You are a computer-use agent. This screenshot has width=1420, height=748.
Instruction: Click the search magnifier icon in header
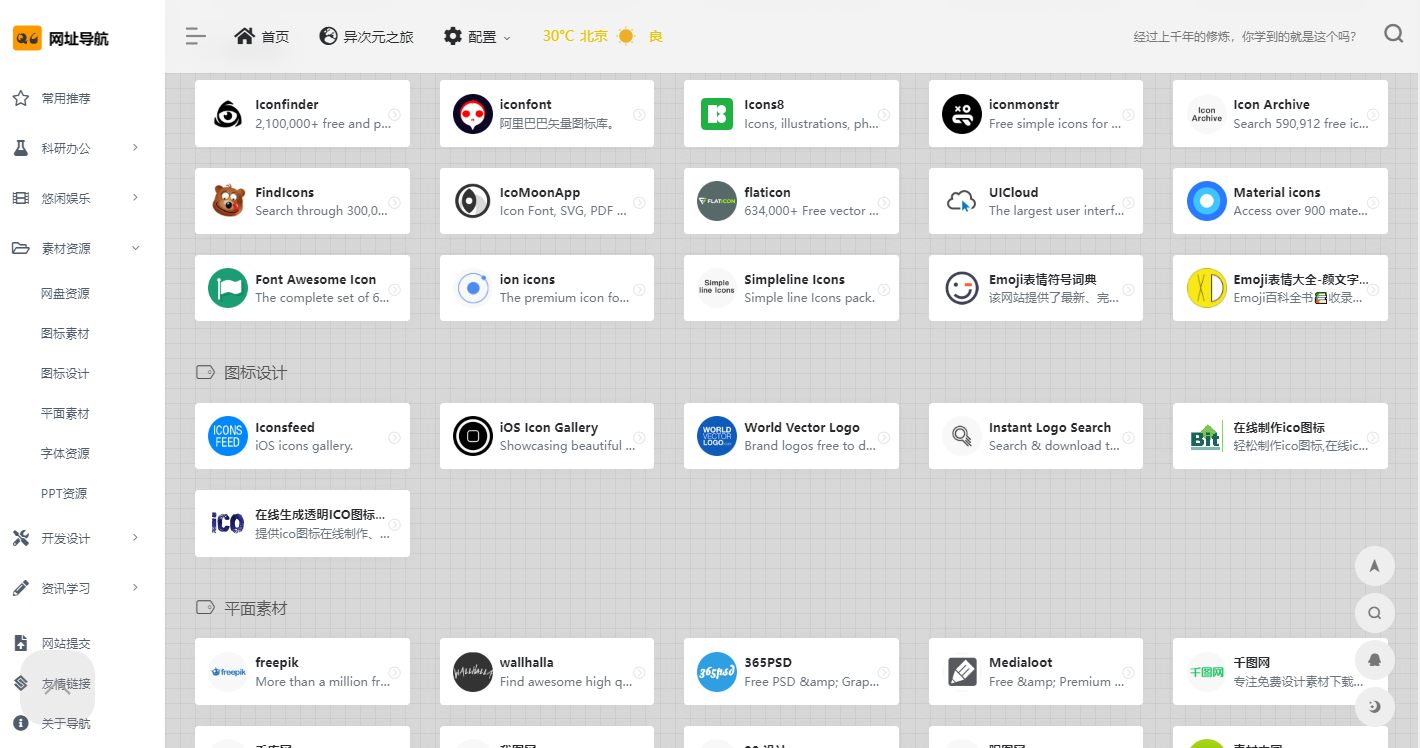tap(1394, 34)
